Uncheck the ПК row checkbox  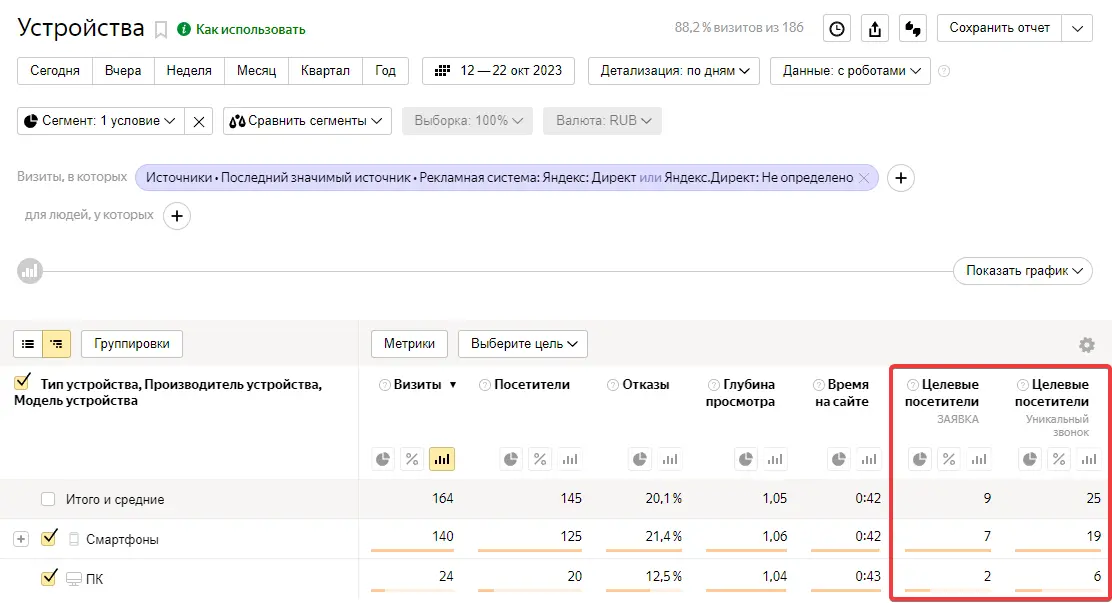click(48, 578)
